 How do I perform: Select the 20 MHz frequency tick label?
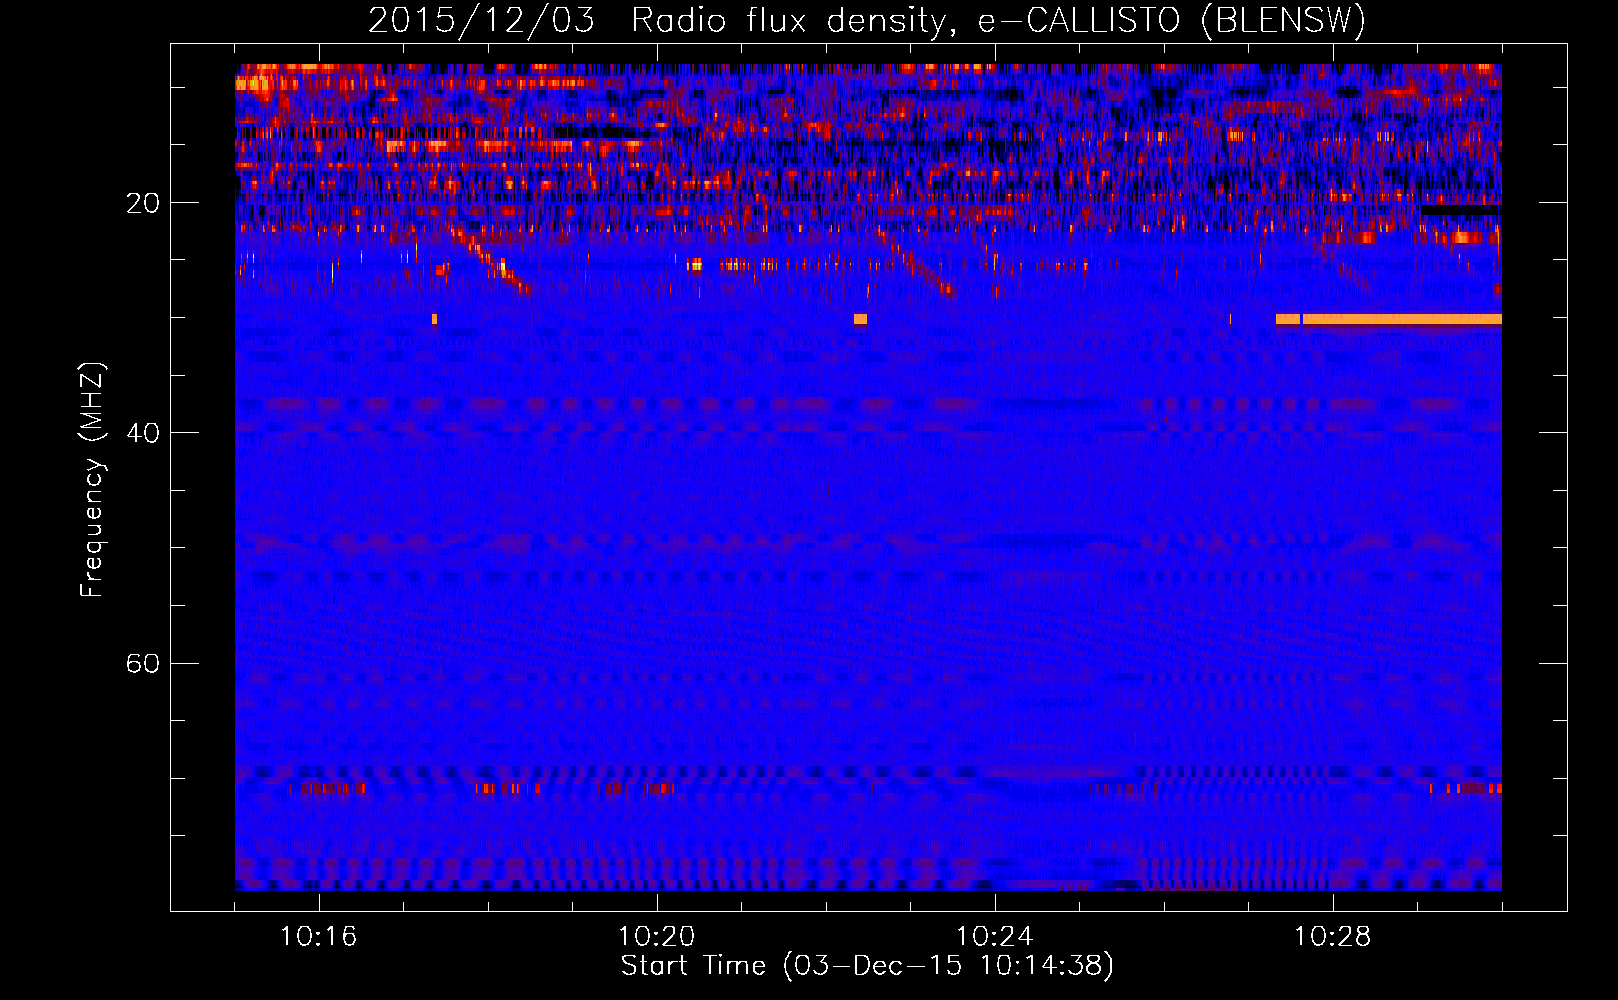click(143, 203)
